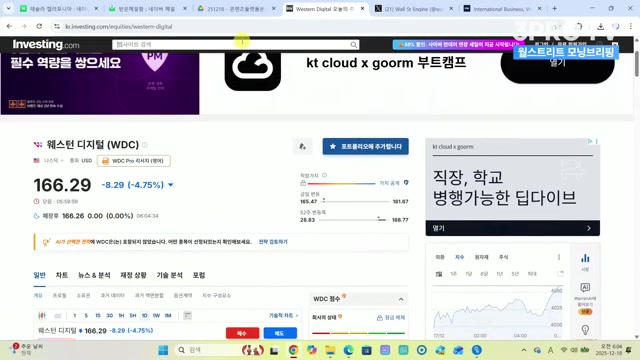This screenshot has width=640, height=360.
Task: Select the 1W chart interval
Action: point(156,316)
